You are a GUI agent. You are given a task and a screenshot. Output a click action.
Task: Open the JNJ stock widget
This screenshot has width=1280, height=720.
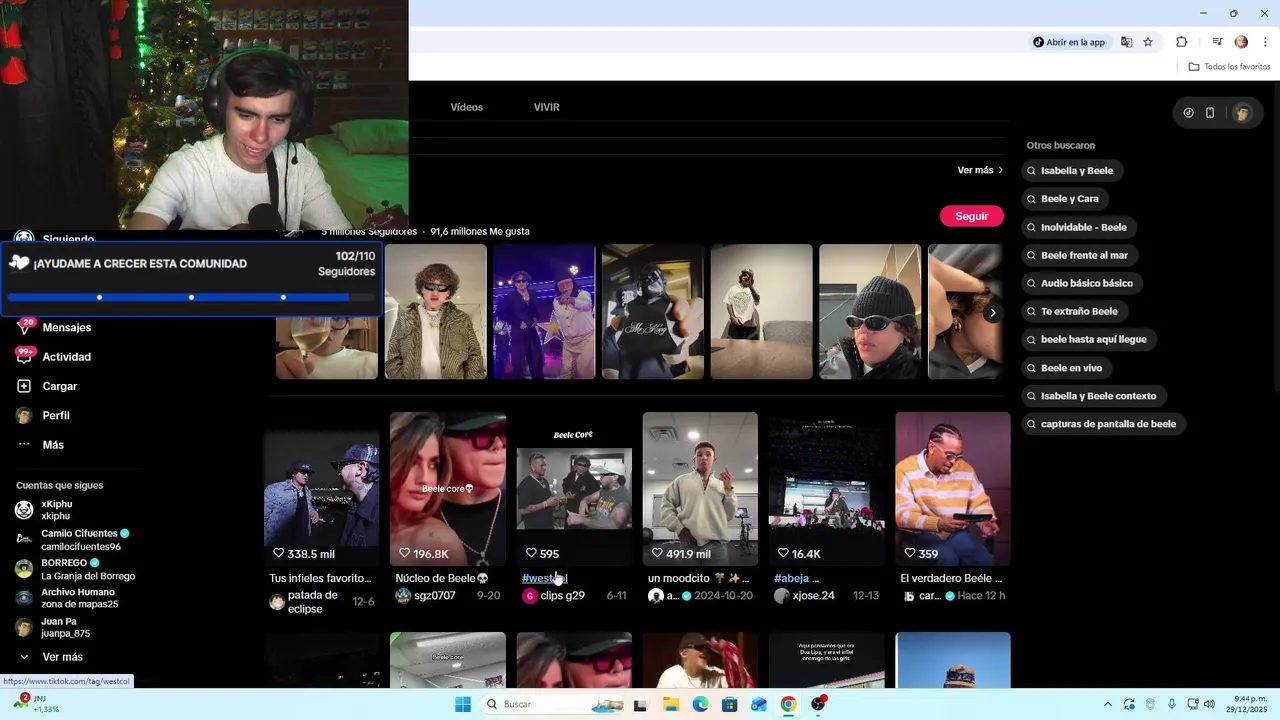tap(35, 703)
